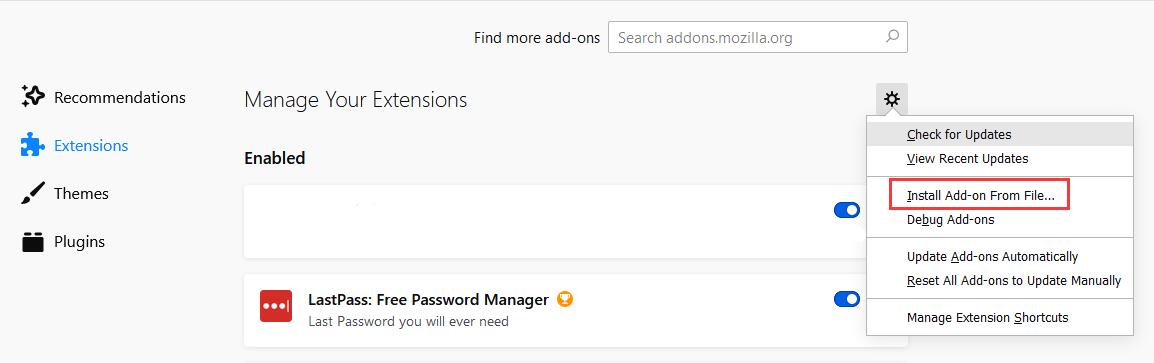Click the Extensions puzzle piece icon
Viewport: 1154px width, 363px height.
[x=33, y=145]
